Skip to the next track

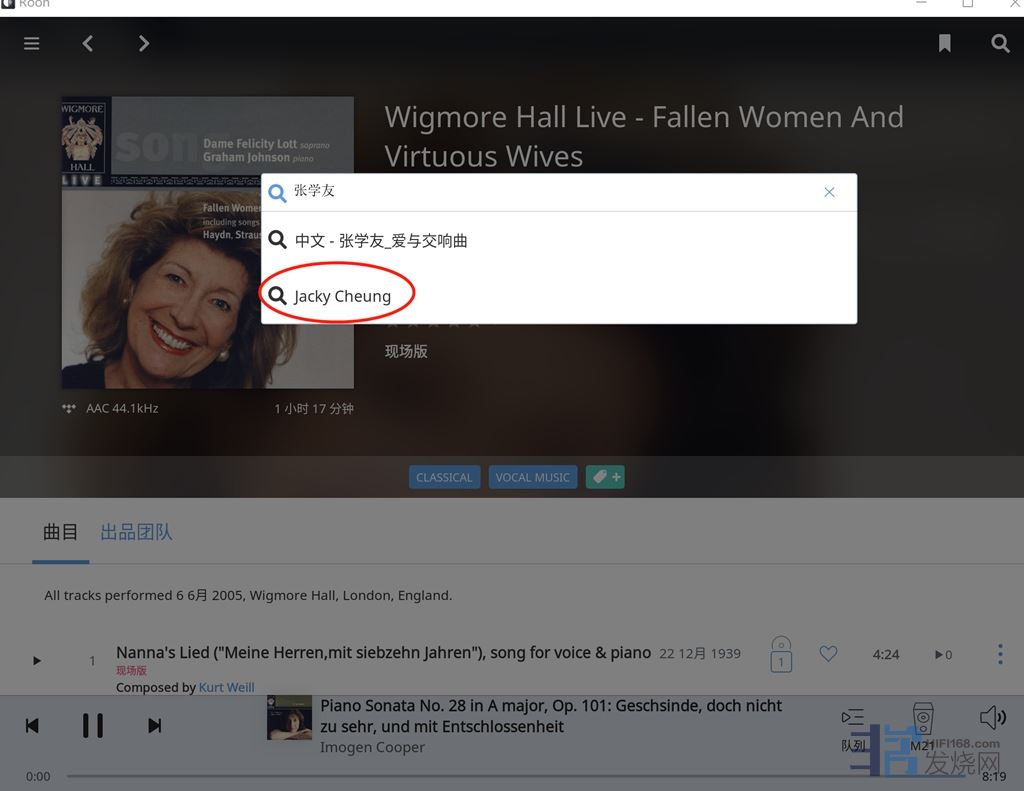pyautogui.click(x=154, y=725)
